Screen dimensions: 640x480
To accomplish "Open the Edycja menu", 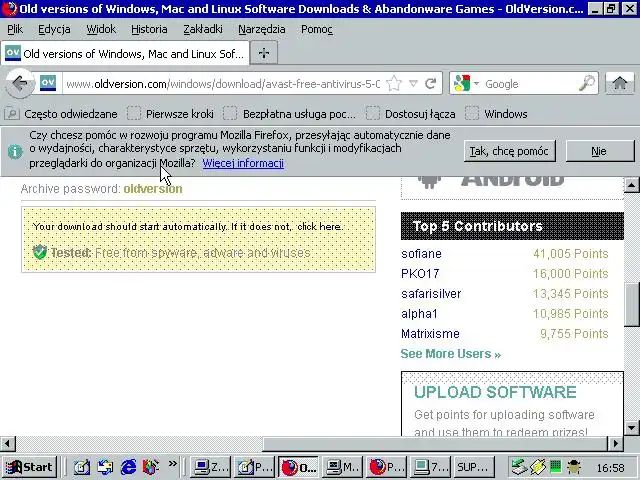I will tap(54, 29).
